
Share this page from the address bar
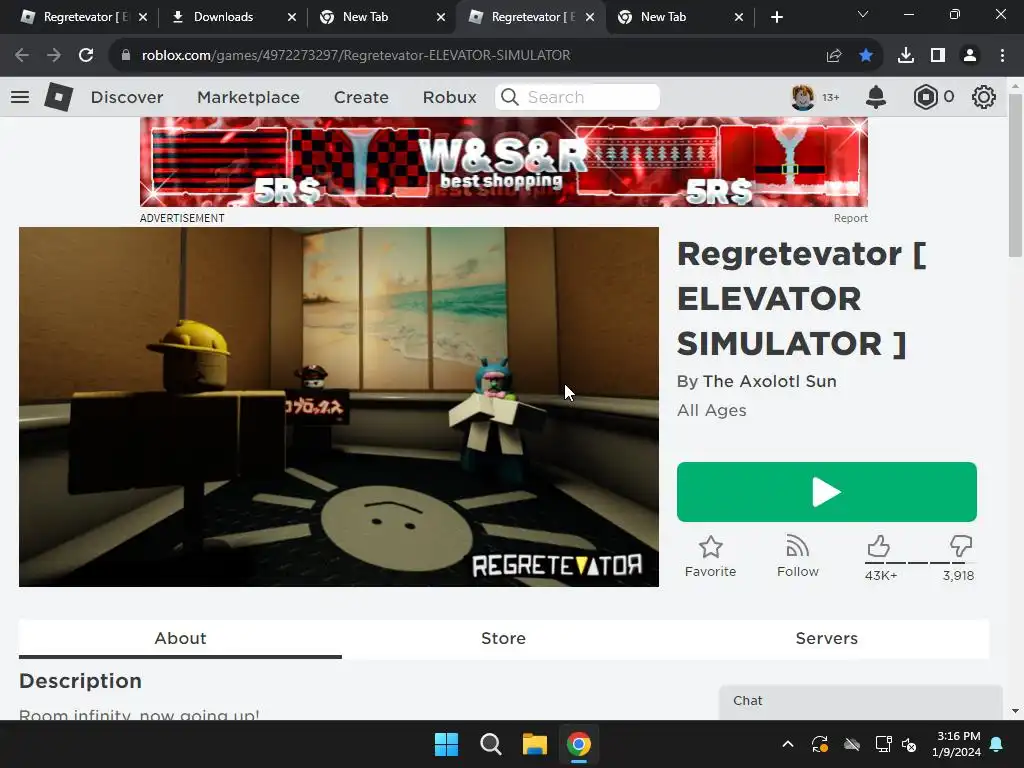[x=834, y=56]
